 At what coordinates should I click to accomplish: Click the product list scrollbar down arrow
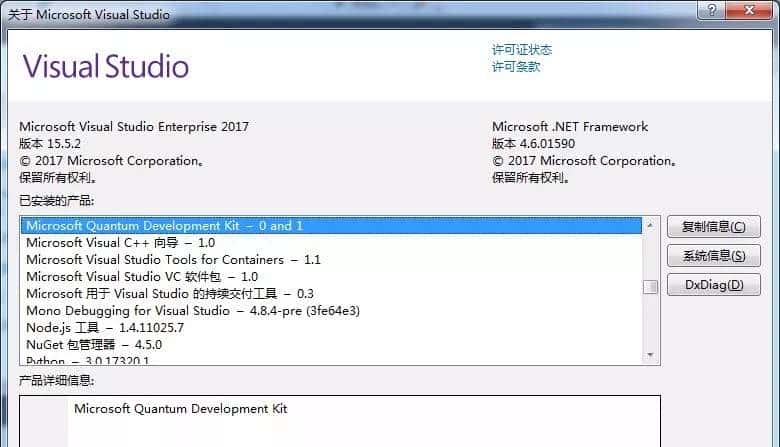pos(650,356)
